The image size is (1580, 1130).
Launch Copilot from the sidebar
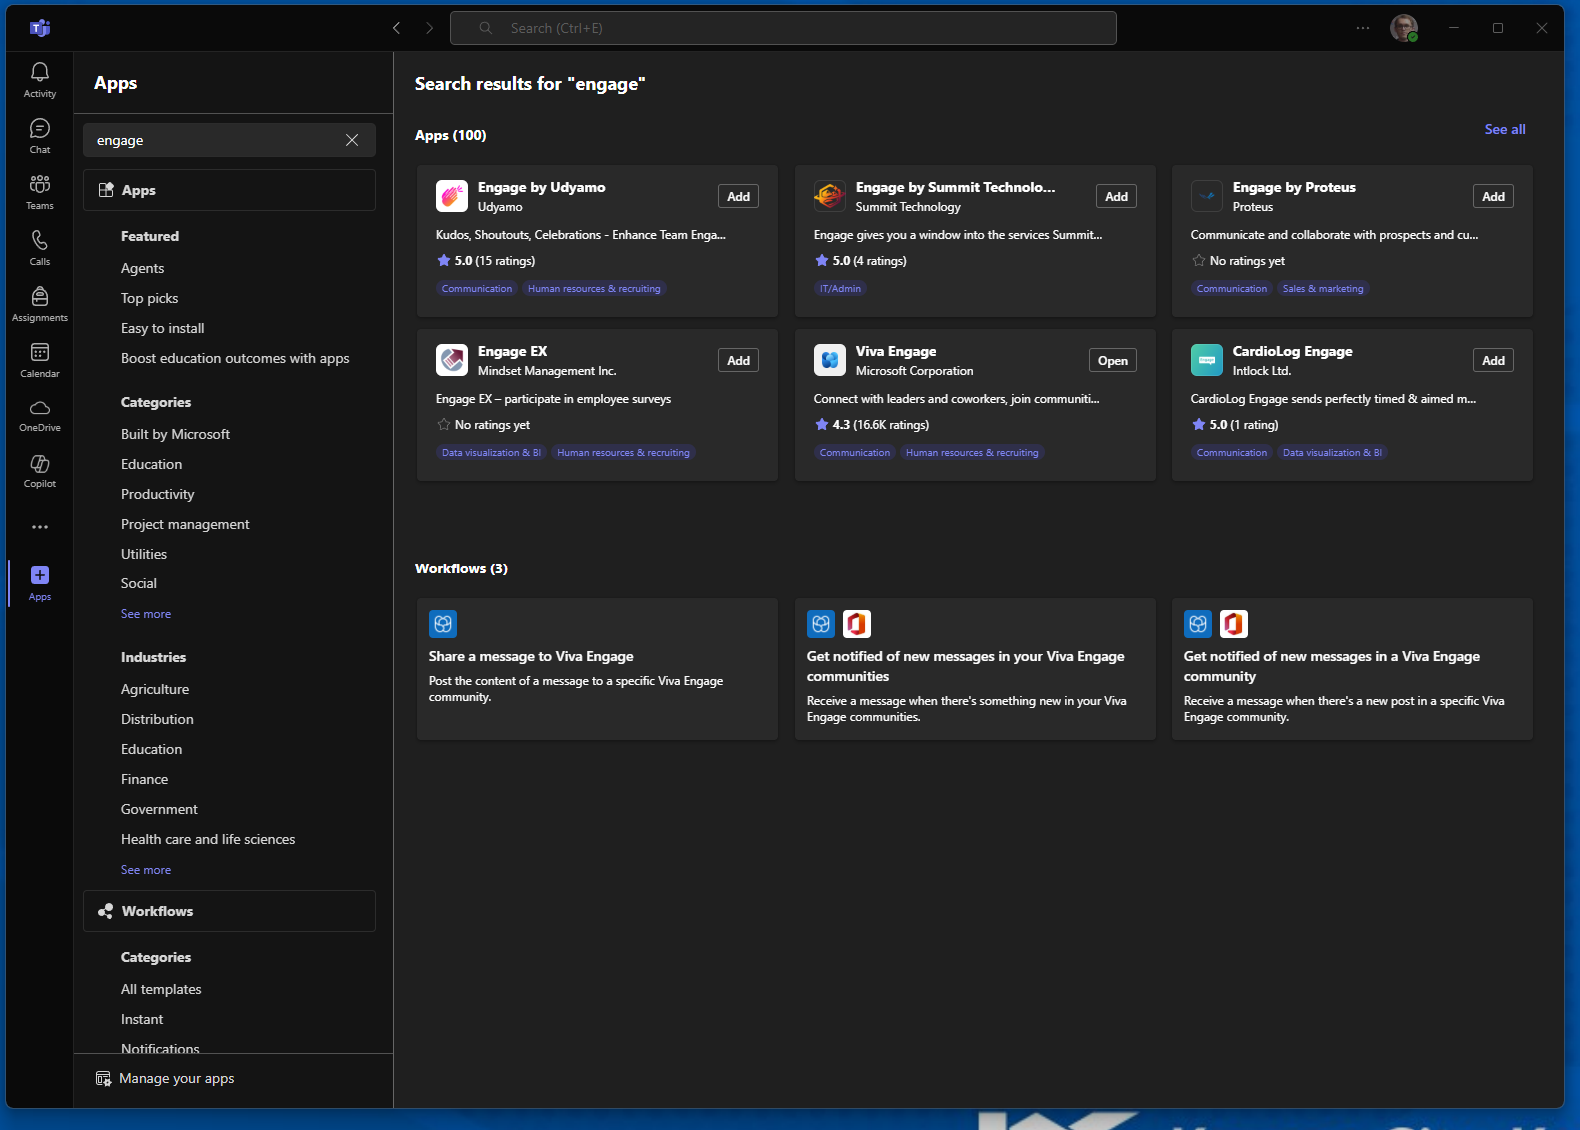(x=40, y=470)
